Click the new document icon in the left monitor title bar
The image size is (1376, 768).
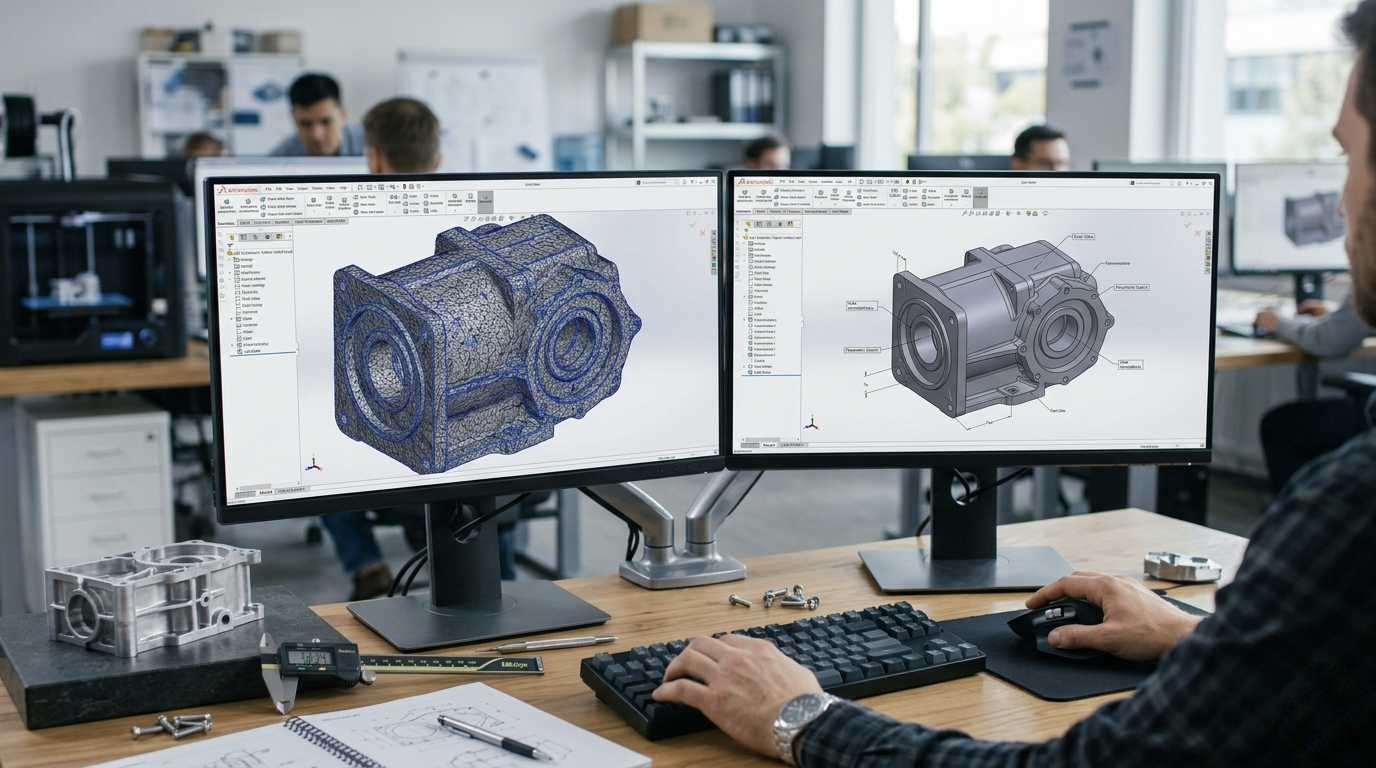[360, 187]
